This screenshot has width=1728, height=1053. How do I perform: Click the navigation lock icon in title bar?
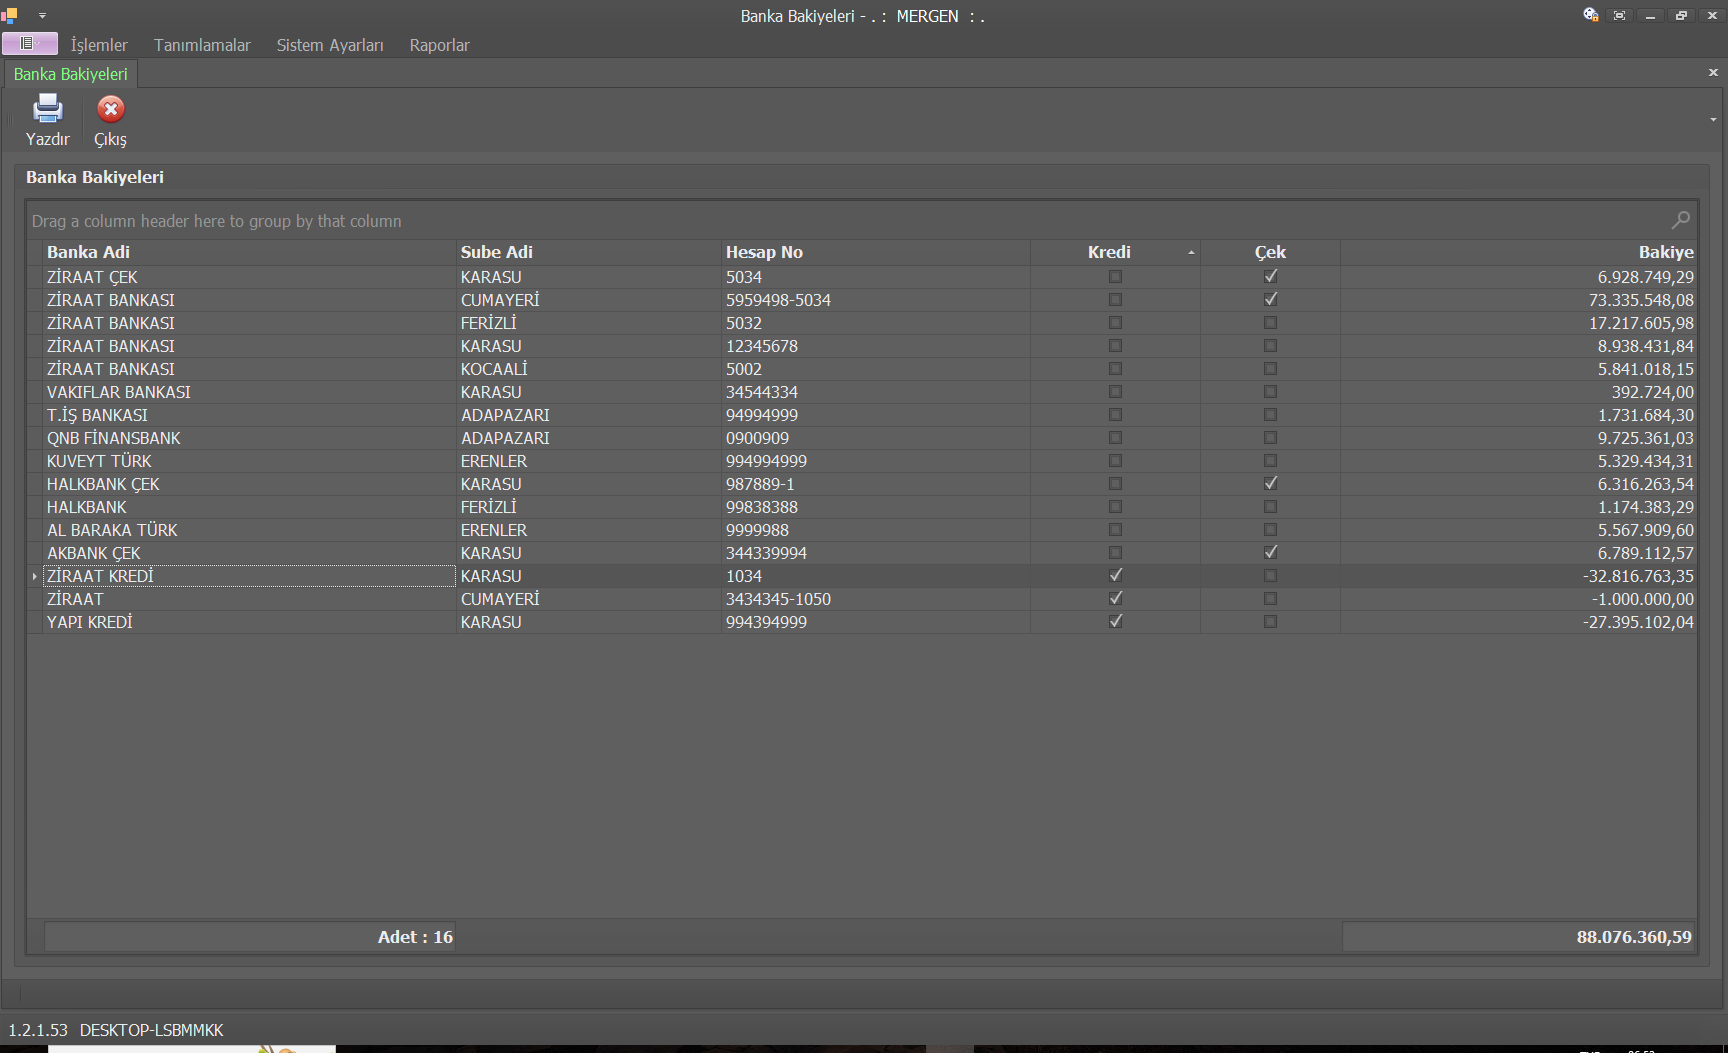coord(1590,15)
